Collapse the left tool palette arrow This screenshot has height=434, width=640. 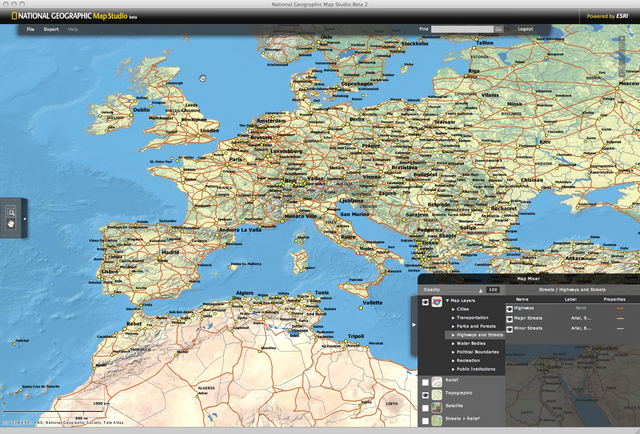click(x=24, y=219)
